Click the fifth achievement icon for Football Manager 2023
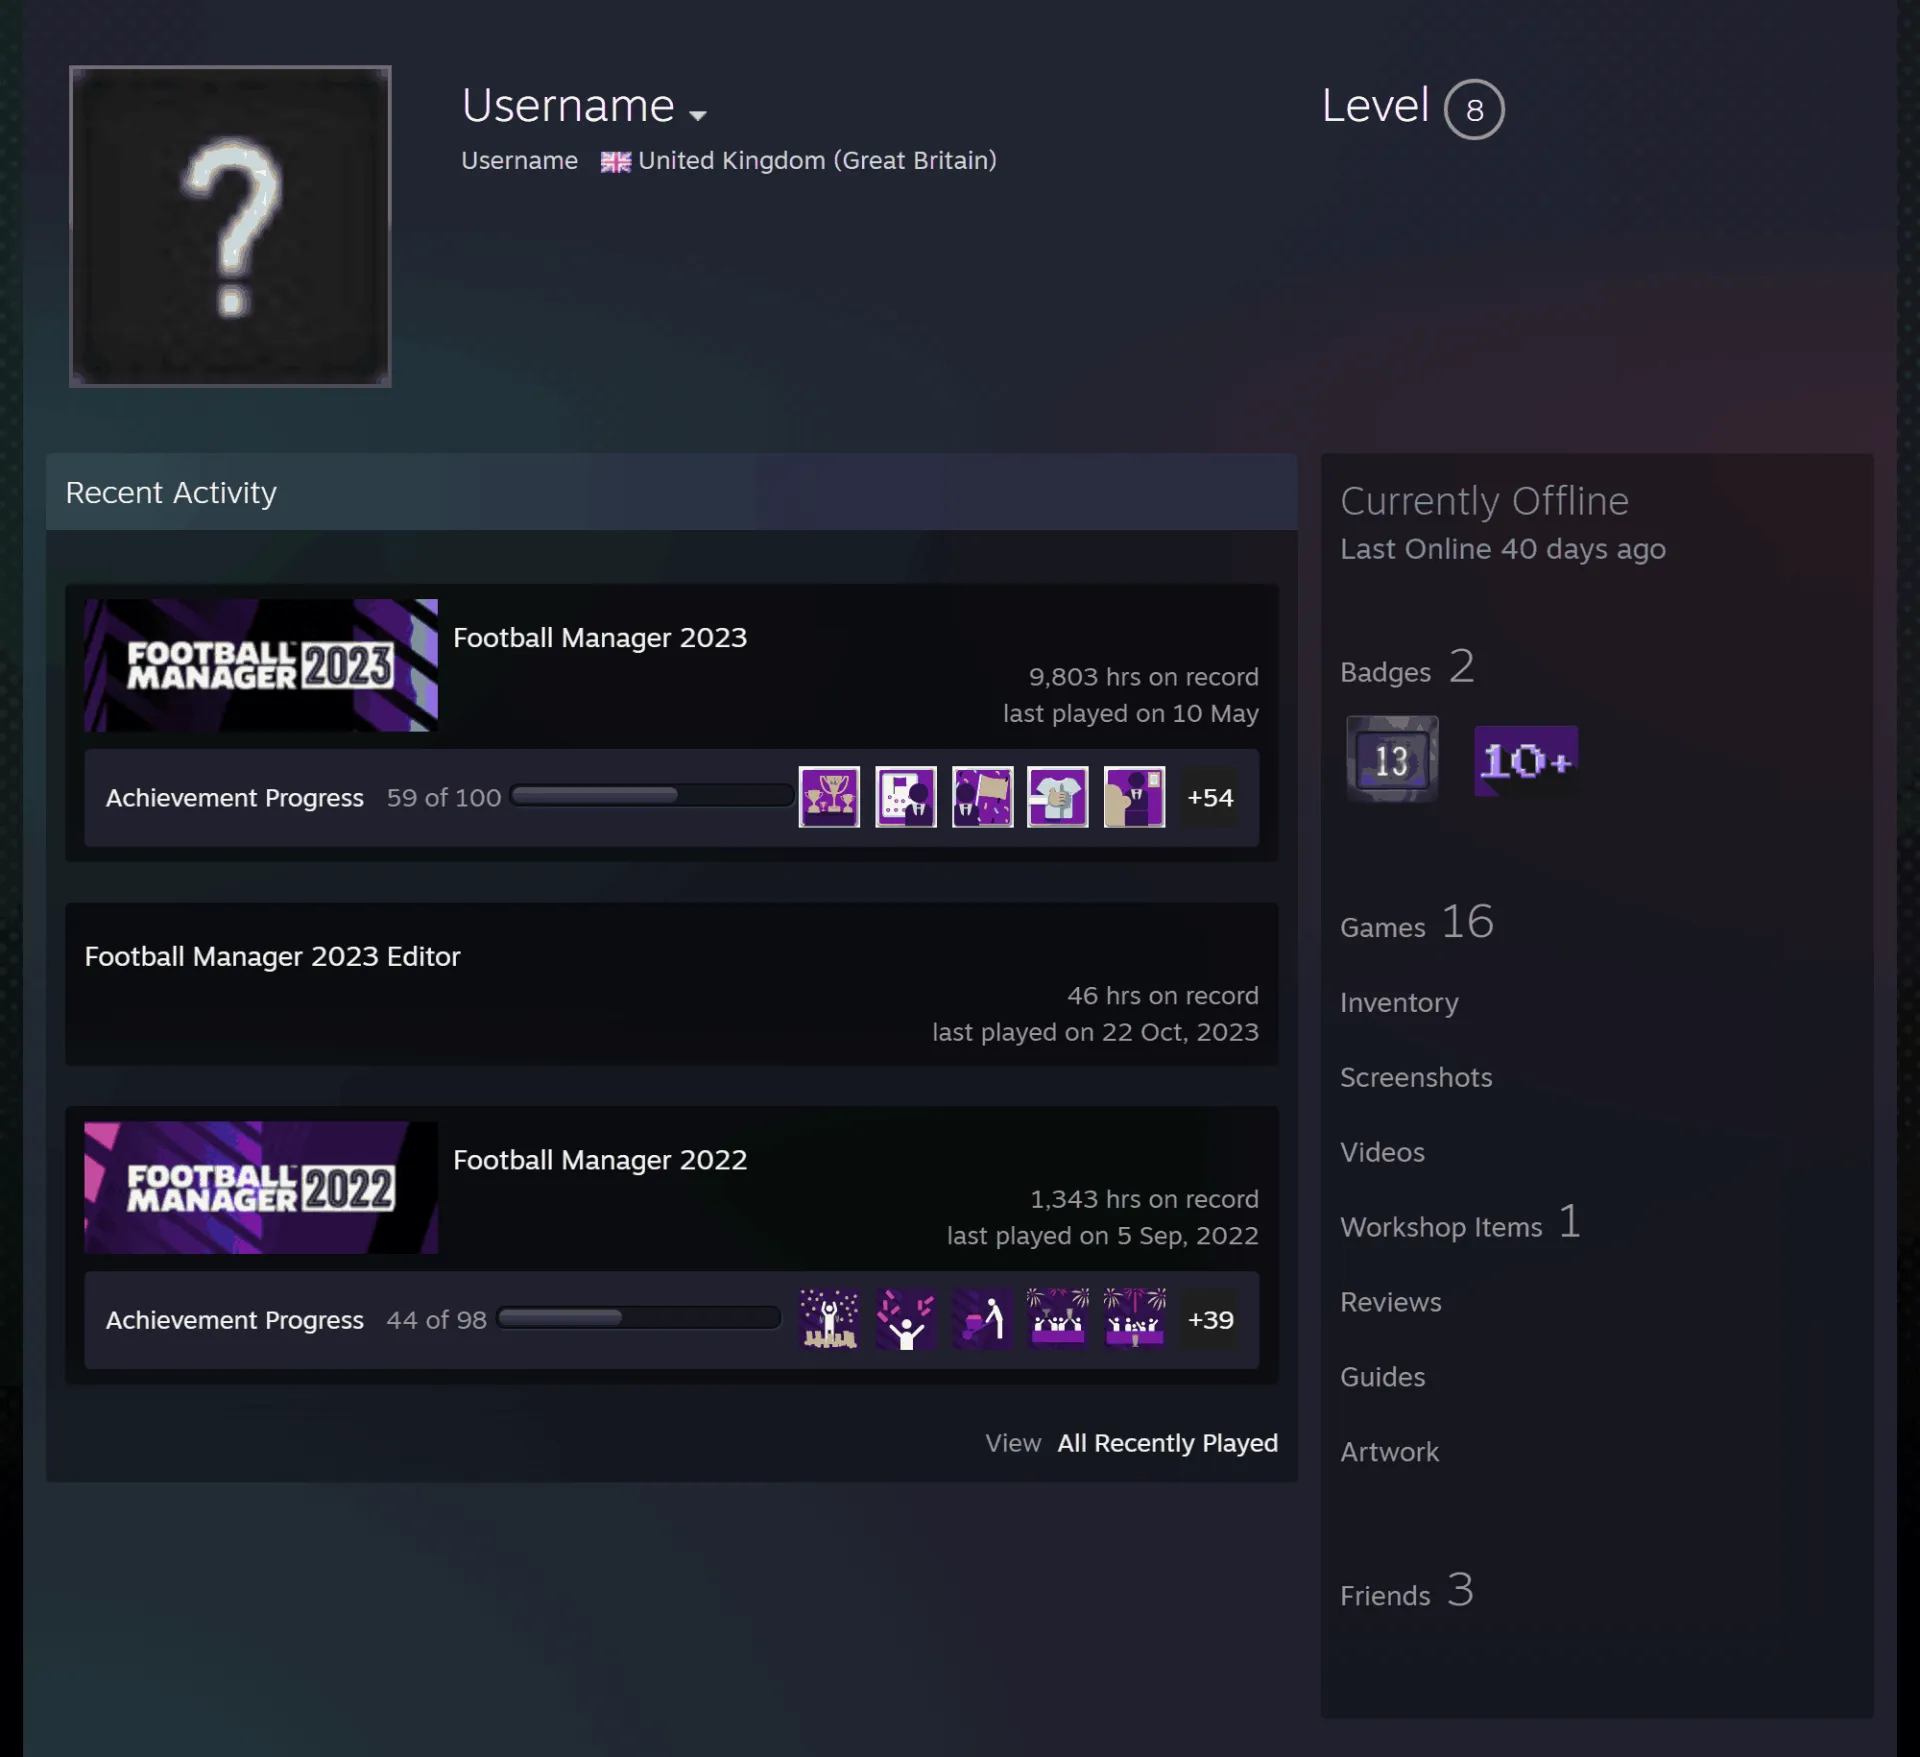1920x1757 pixels. [1134, 797]
